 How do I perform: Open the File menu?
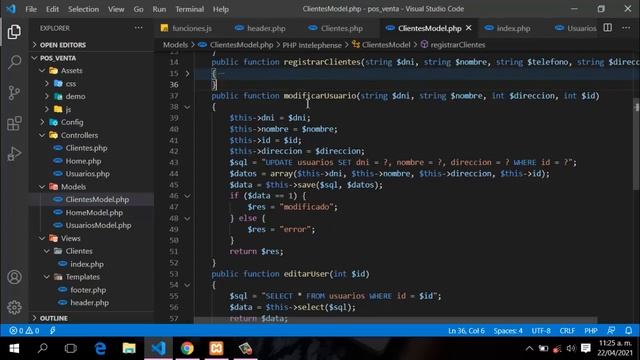31,9
